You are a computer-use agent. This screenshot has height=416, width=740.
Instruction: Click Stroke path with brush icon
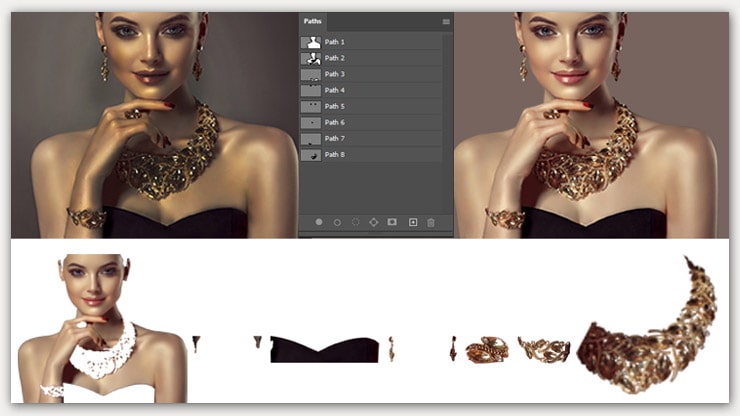coord(337,222)
